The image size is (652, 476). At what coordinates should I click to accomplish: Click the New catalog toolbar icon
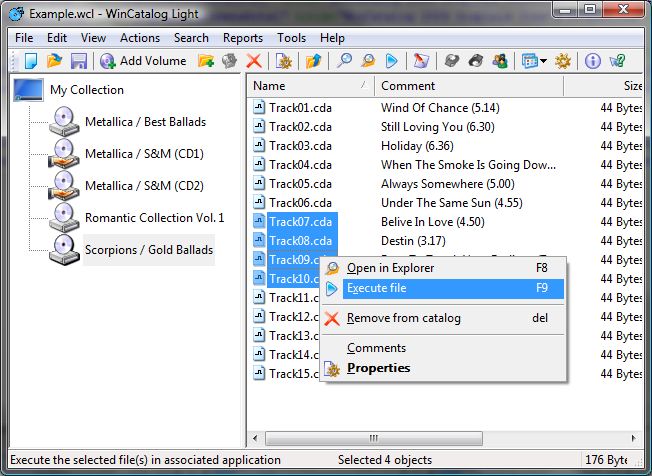[x=31, y=61]
